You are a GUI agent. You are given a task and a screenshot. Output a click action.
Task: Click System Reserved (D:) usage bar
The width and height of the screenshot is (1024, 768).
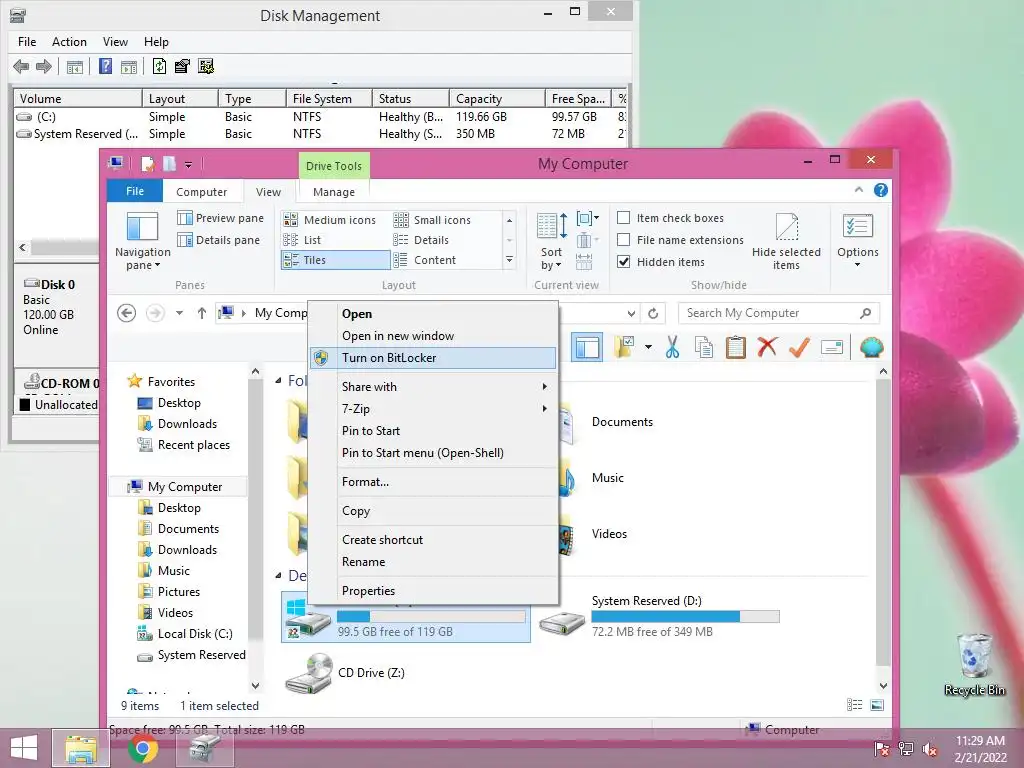685,616
